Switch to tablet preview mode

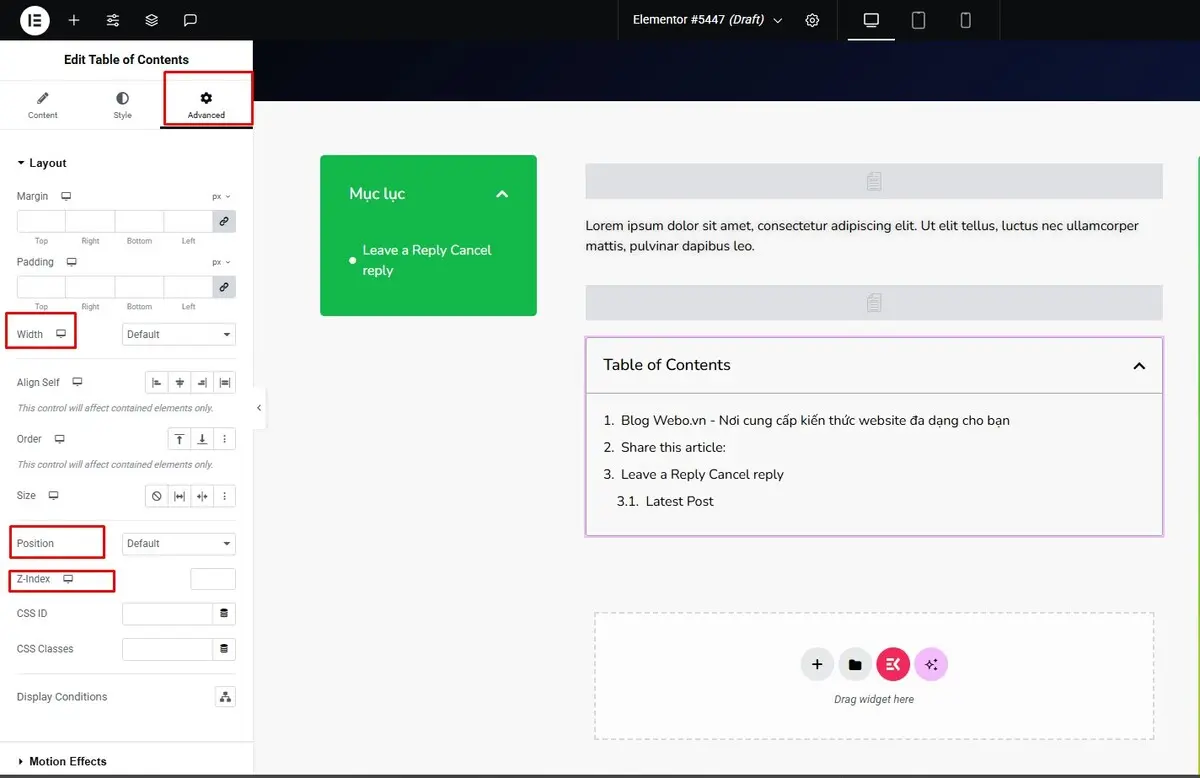click(x=918, y=20)
